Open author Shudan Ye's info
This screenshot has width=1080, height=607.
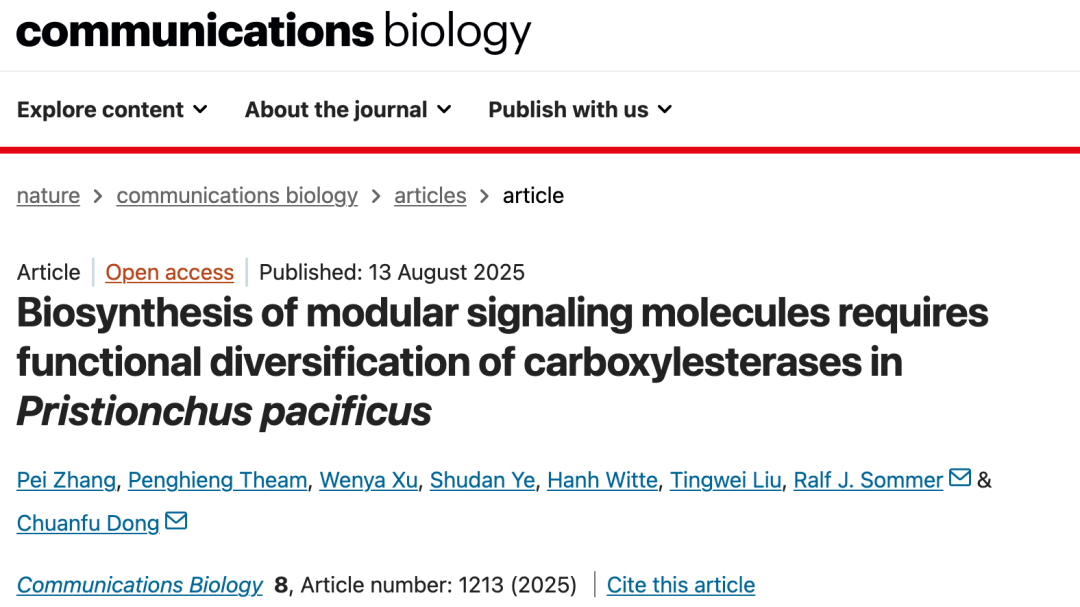(x=482, y=480)
